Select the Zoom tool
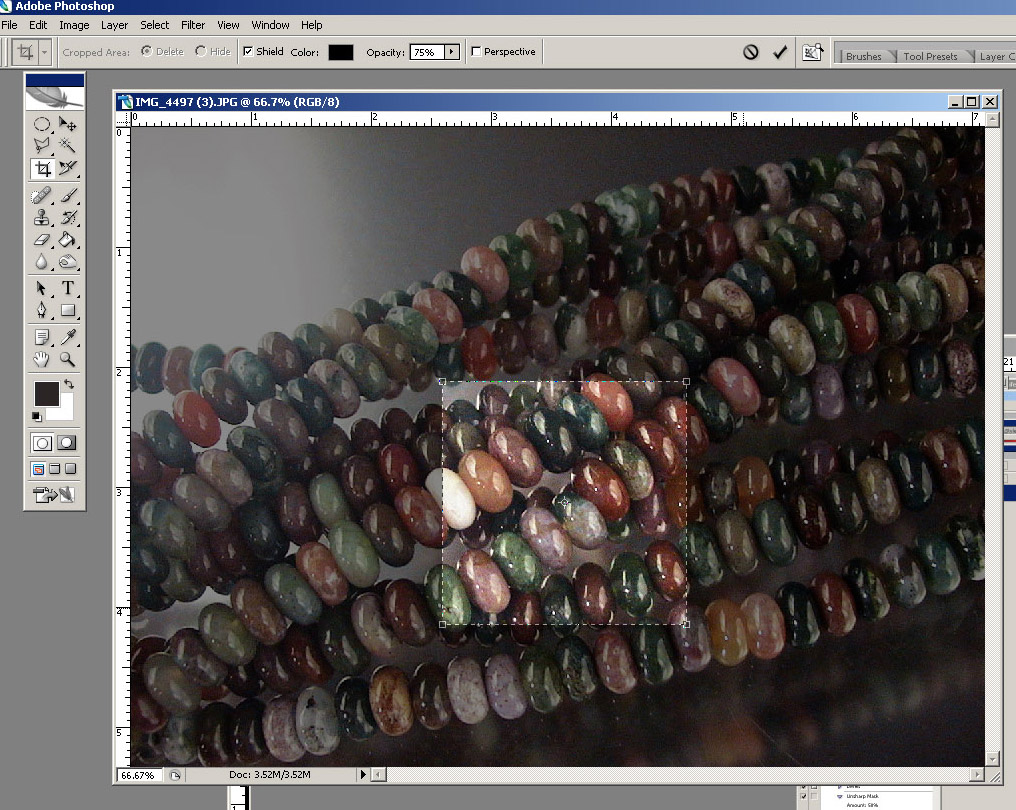This screenshot has height=810, width=1016. [x=67, y=359]
